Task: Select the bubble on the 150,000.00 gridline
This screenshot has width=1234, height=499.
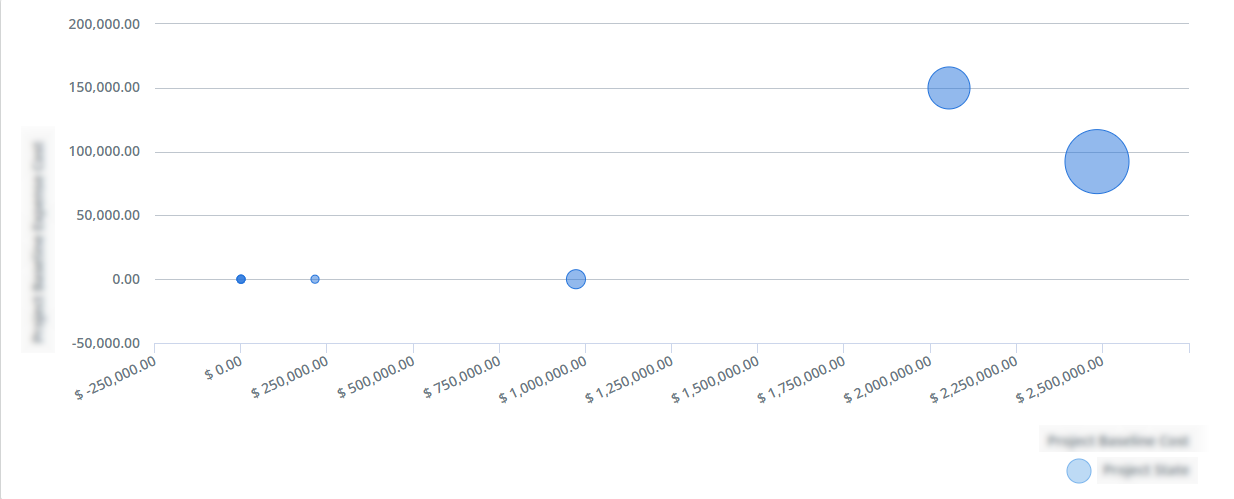Action: (949, 88)
